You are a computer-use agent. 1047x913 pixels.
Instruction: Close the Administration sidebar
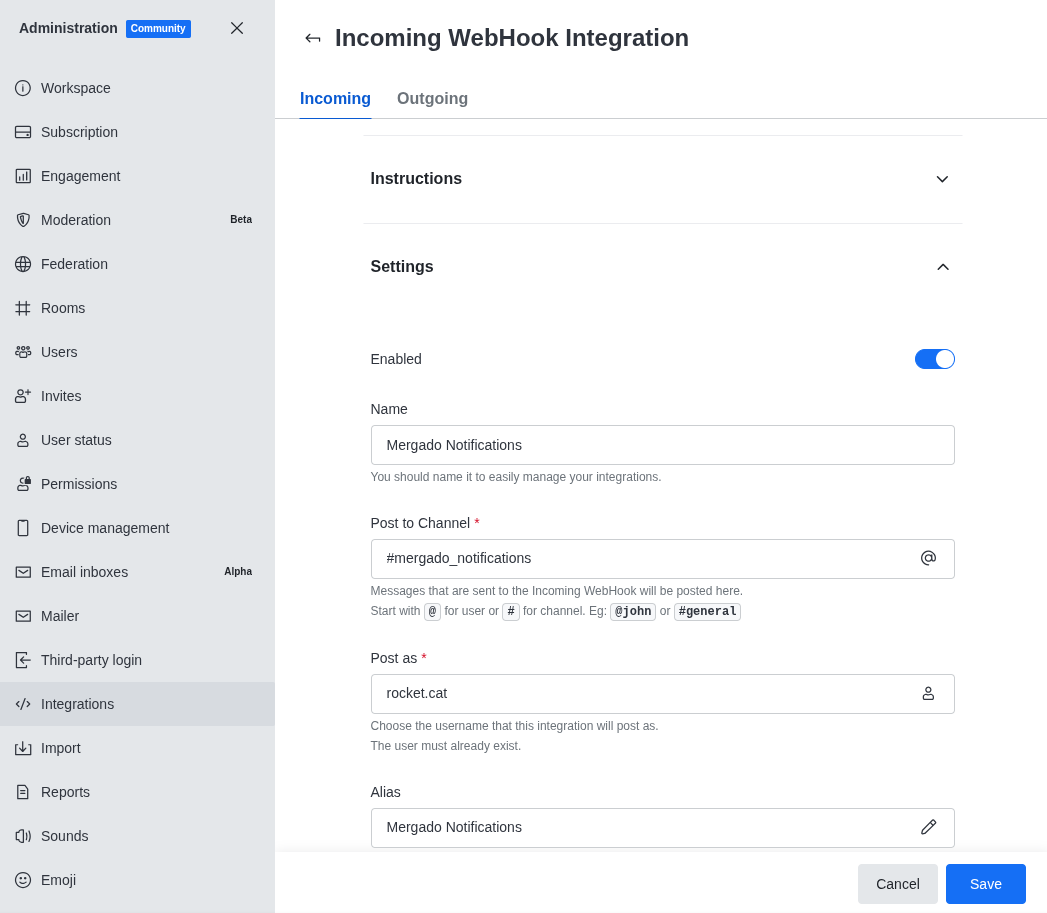tap(237, 28)
